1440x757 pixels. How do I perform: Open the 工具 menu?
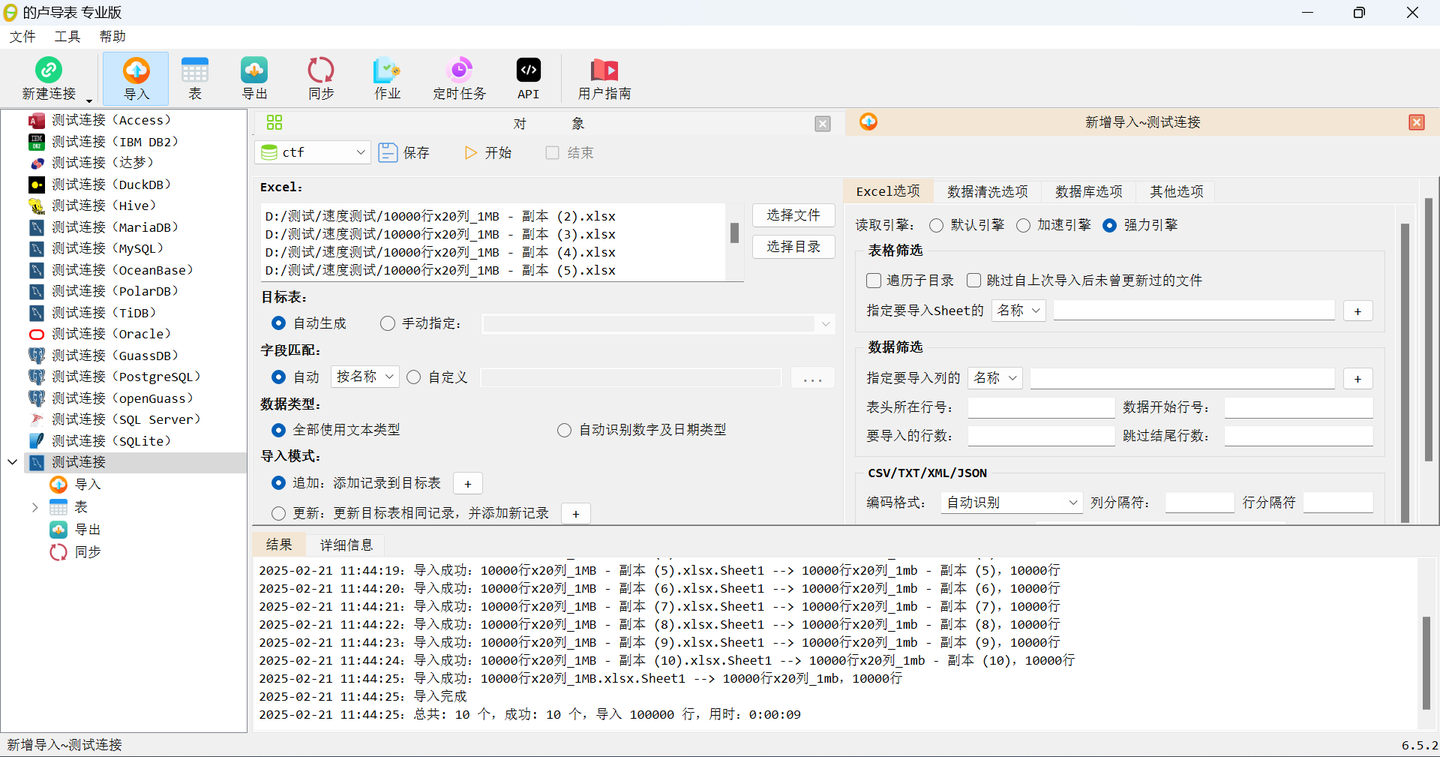tap(66, 36)
